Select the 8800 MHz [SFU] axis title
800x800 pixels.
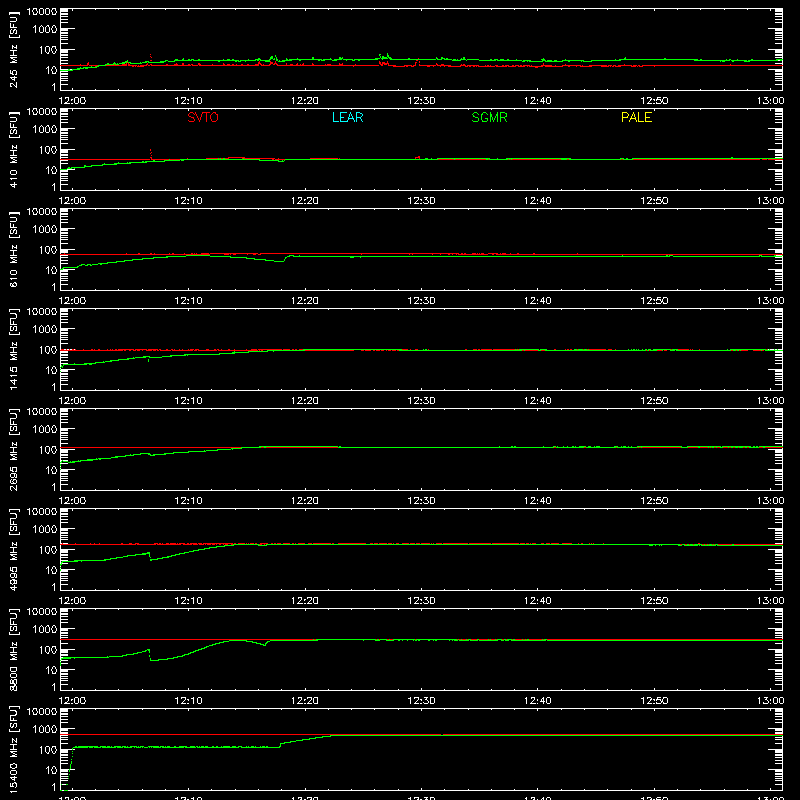click(x=13, y=649)
